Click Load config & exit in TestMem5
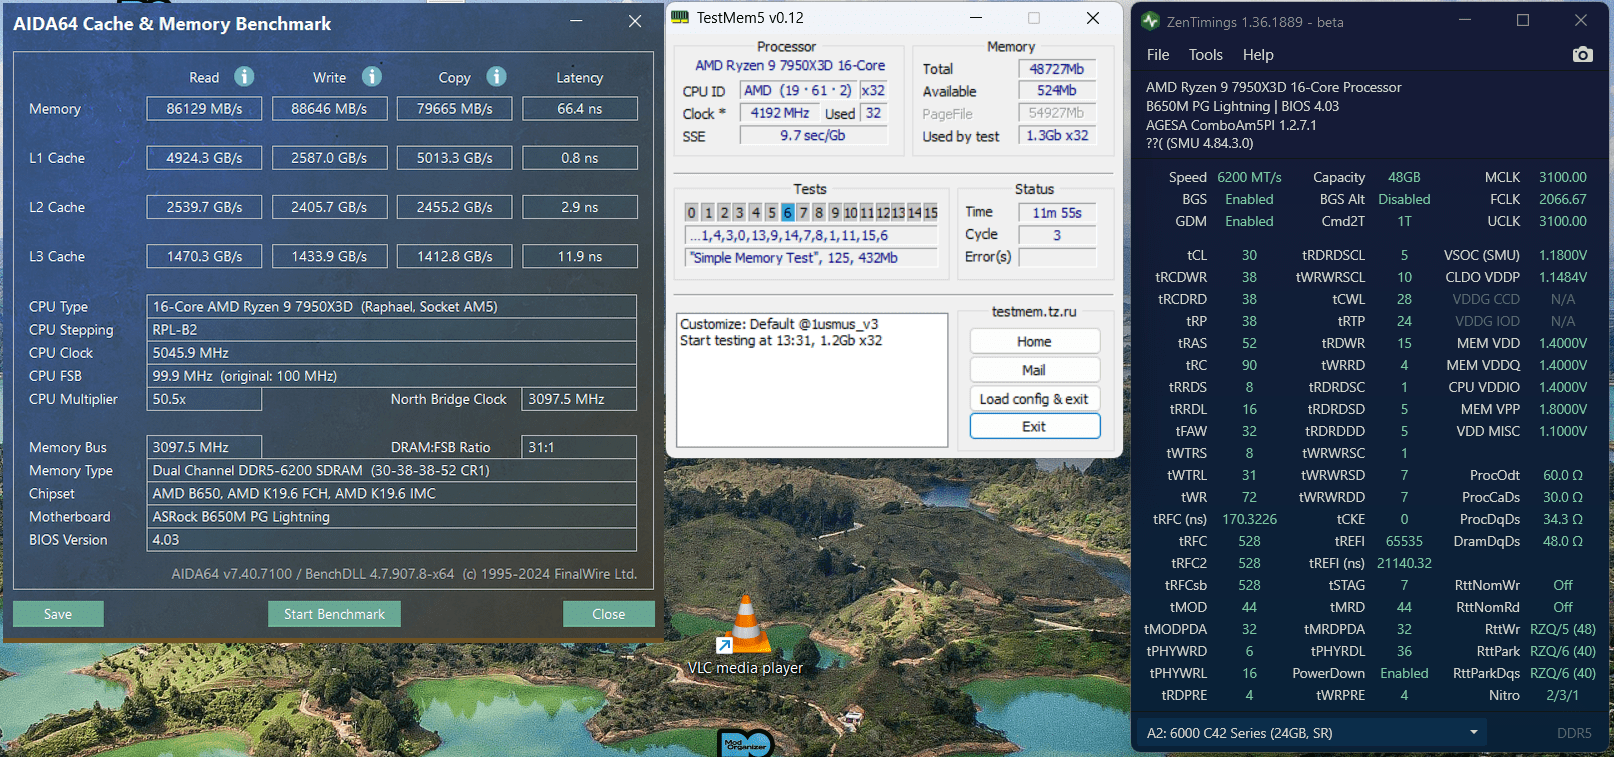This screenshot has height=757, width=1614. click(1034, 399)
